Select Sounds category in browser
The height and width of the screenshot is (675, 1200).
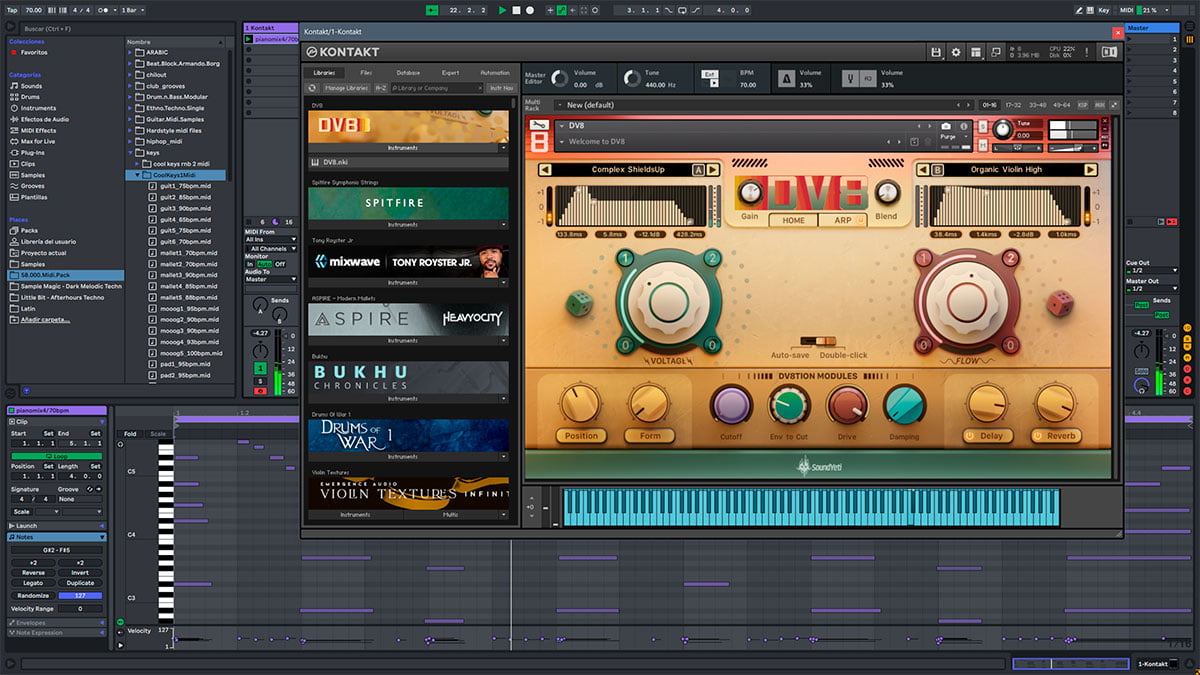pos(31,86)
